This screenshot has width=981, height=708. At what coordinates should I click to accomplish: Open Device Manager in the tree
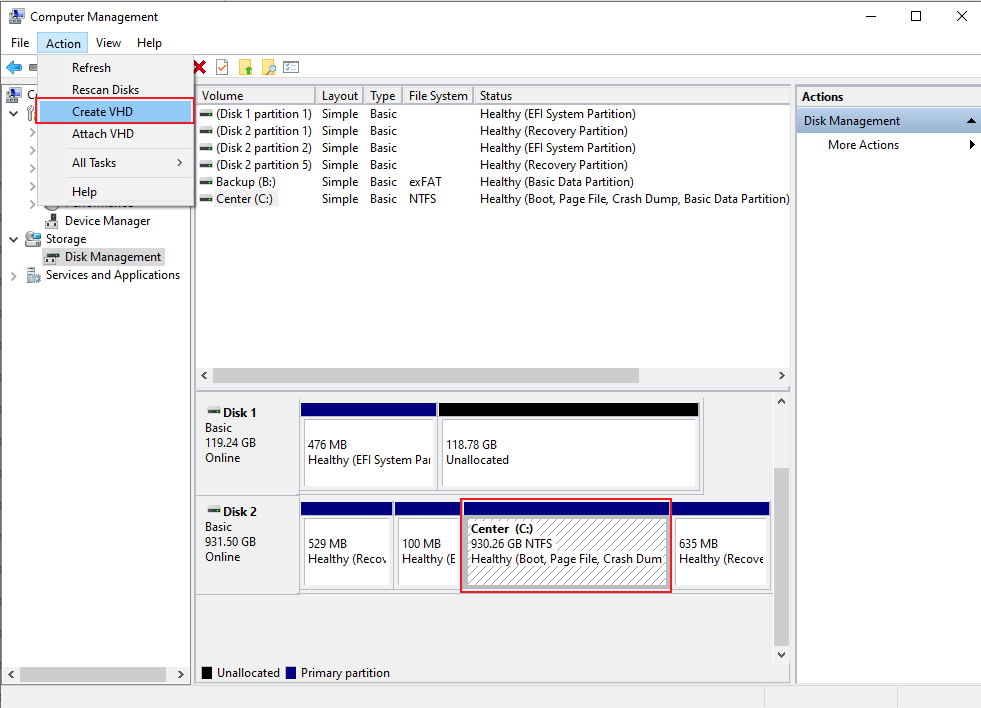[x=107, y=221]
